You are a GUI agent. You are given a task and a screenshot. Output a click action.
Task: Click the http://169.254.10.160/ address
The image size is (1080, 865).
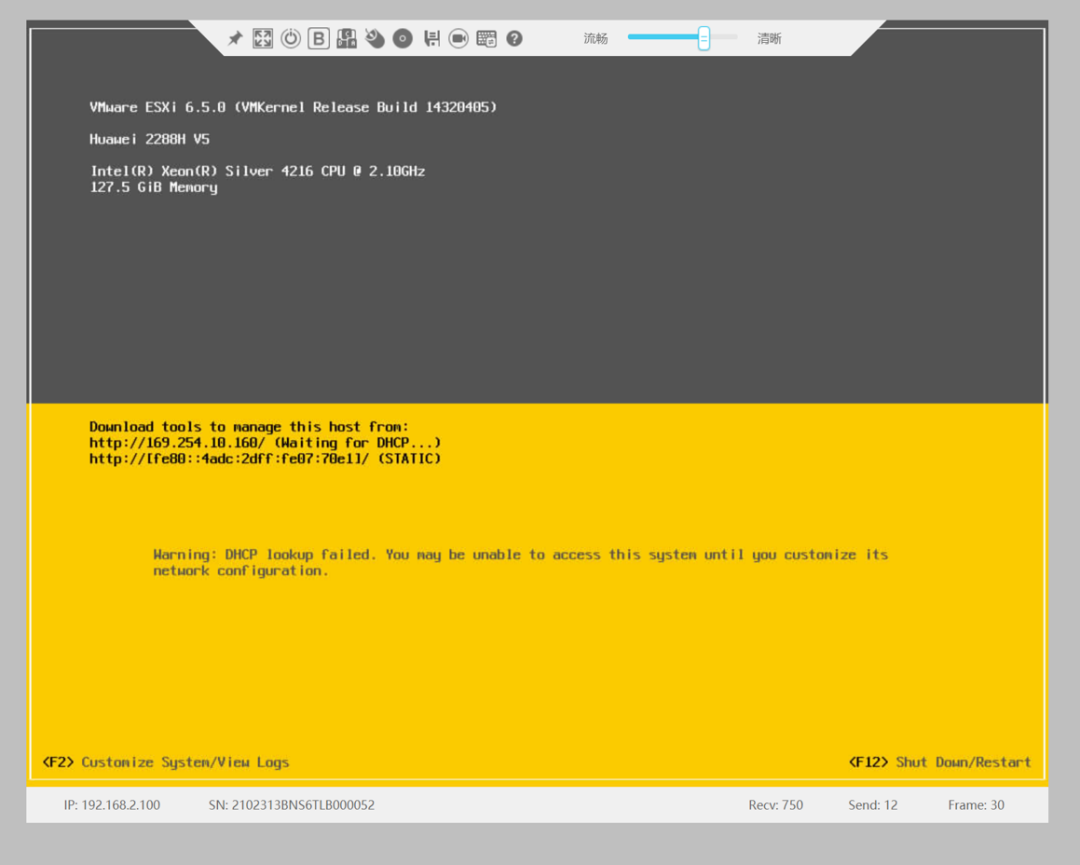click(x=177, y=443)
